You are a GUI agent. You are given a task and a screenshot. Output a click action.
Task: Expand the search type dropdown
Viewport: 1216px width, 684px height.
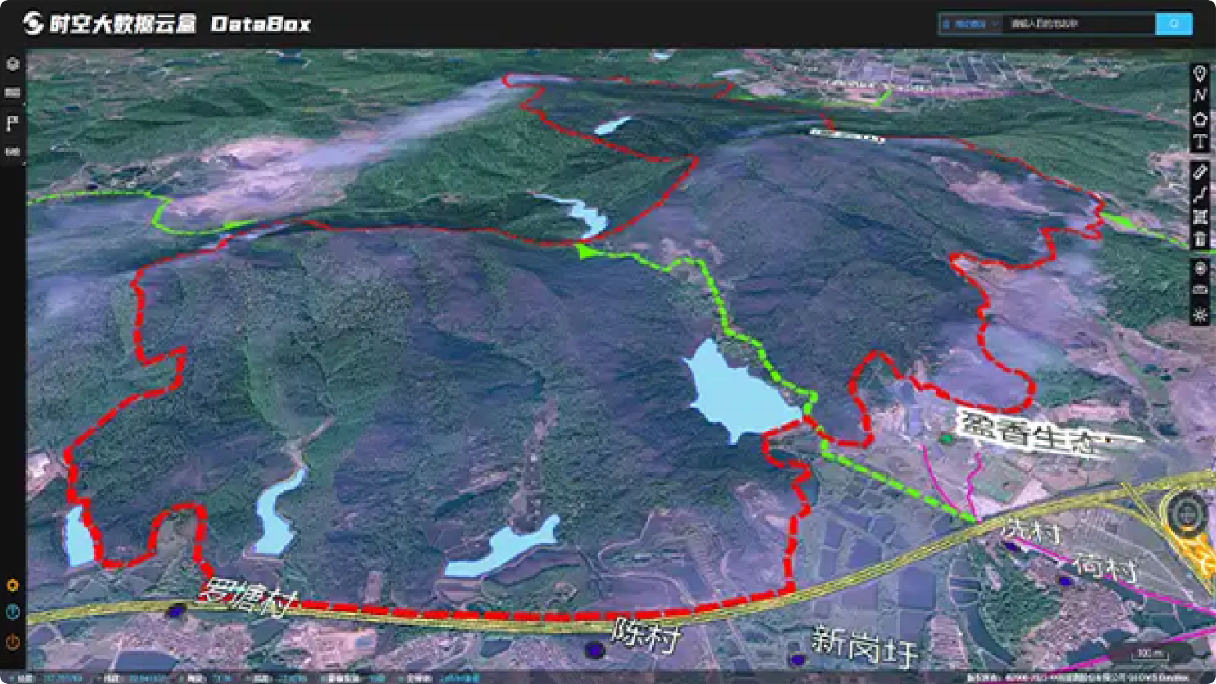pyautogui.click(x=970, y=23)
